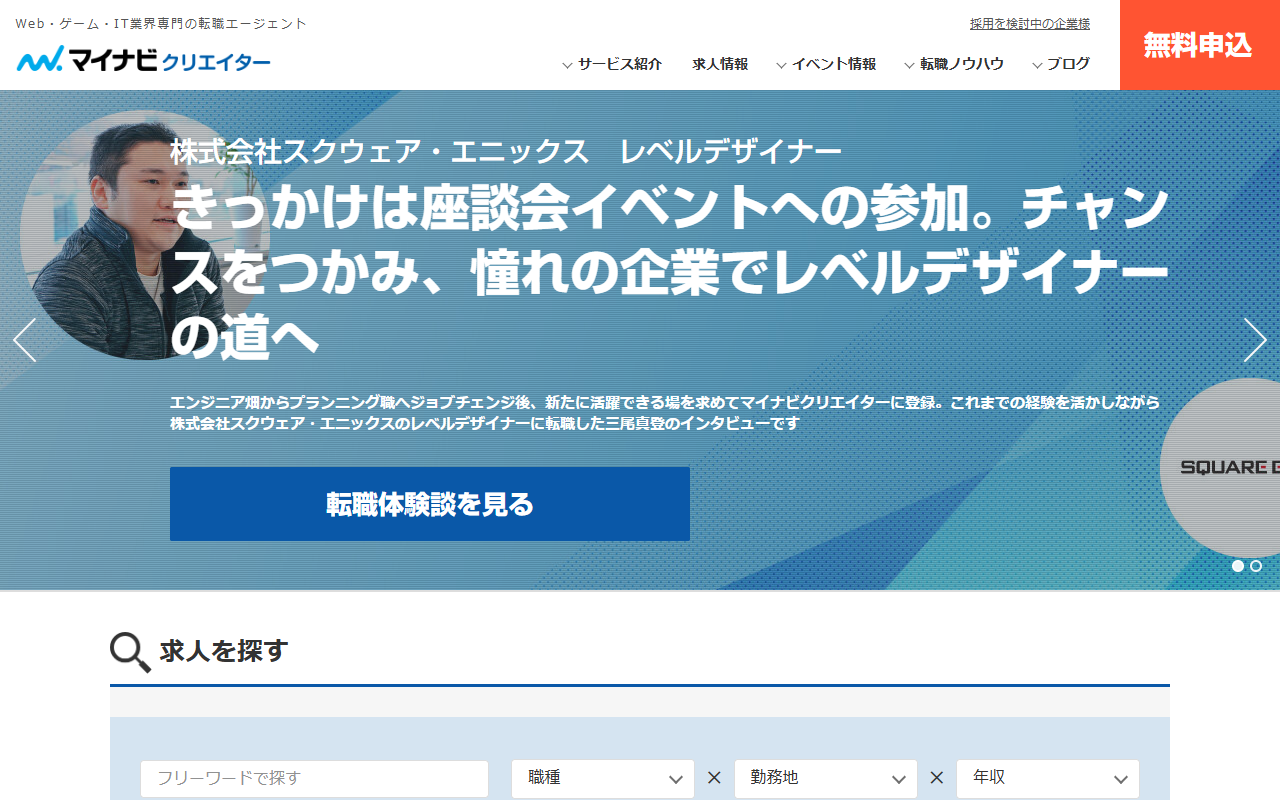Go to next carousel slide arrow

pos(1255,340)
